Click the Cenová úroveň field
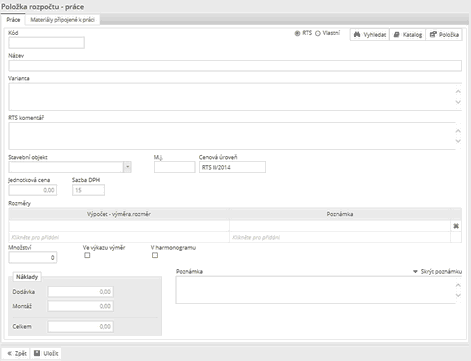This screenshot has width=471, height=361. (x=232, y=167)
